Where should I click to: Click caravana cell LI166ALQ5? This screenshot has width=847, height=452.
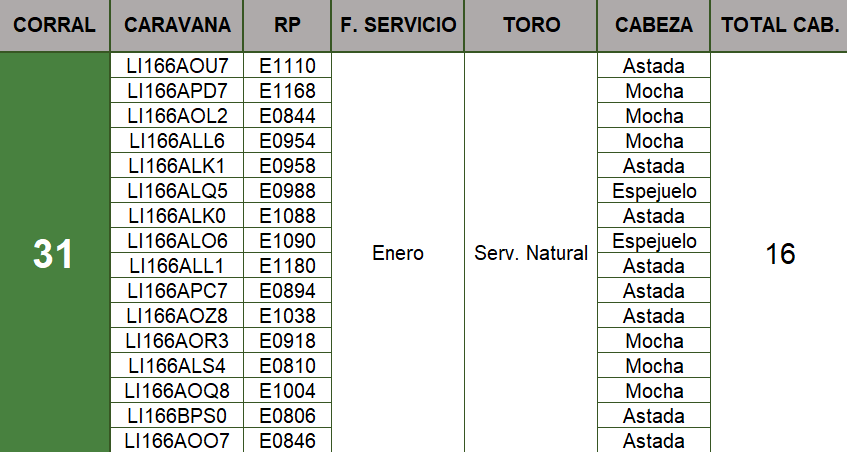pyautogui.click(x=178, y=191)
